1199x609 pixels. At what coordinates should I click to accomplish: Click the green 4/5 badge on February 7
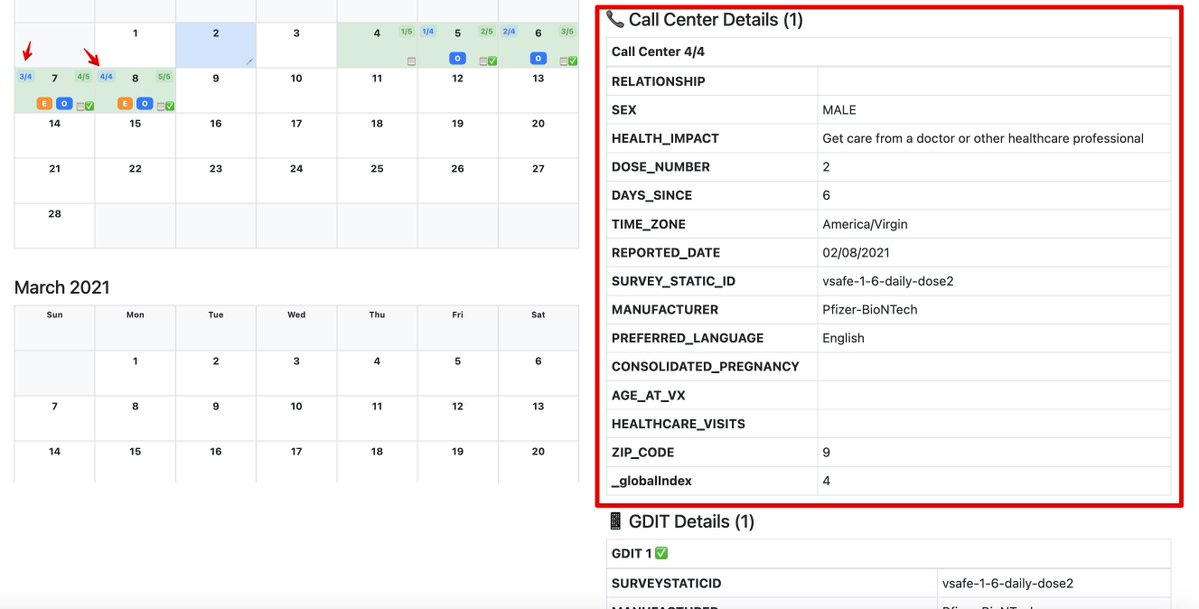click(84, 77)
